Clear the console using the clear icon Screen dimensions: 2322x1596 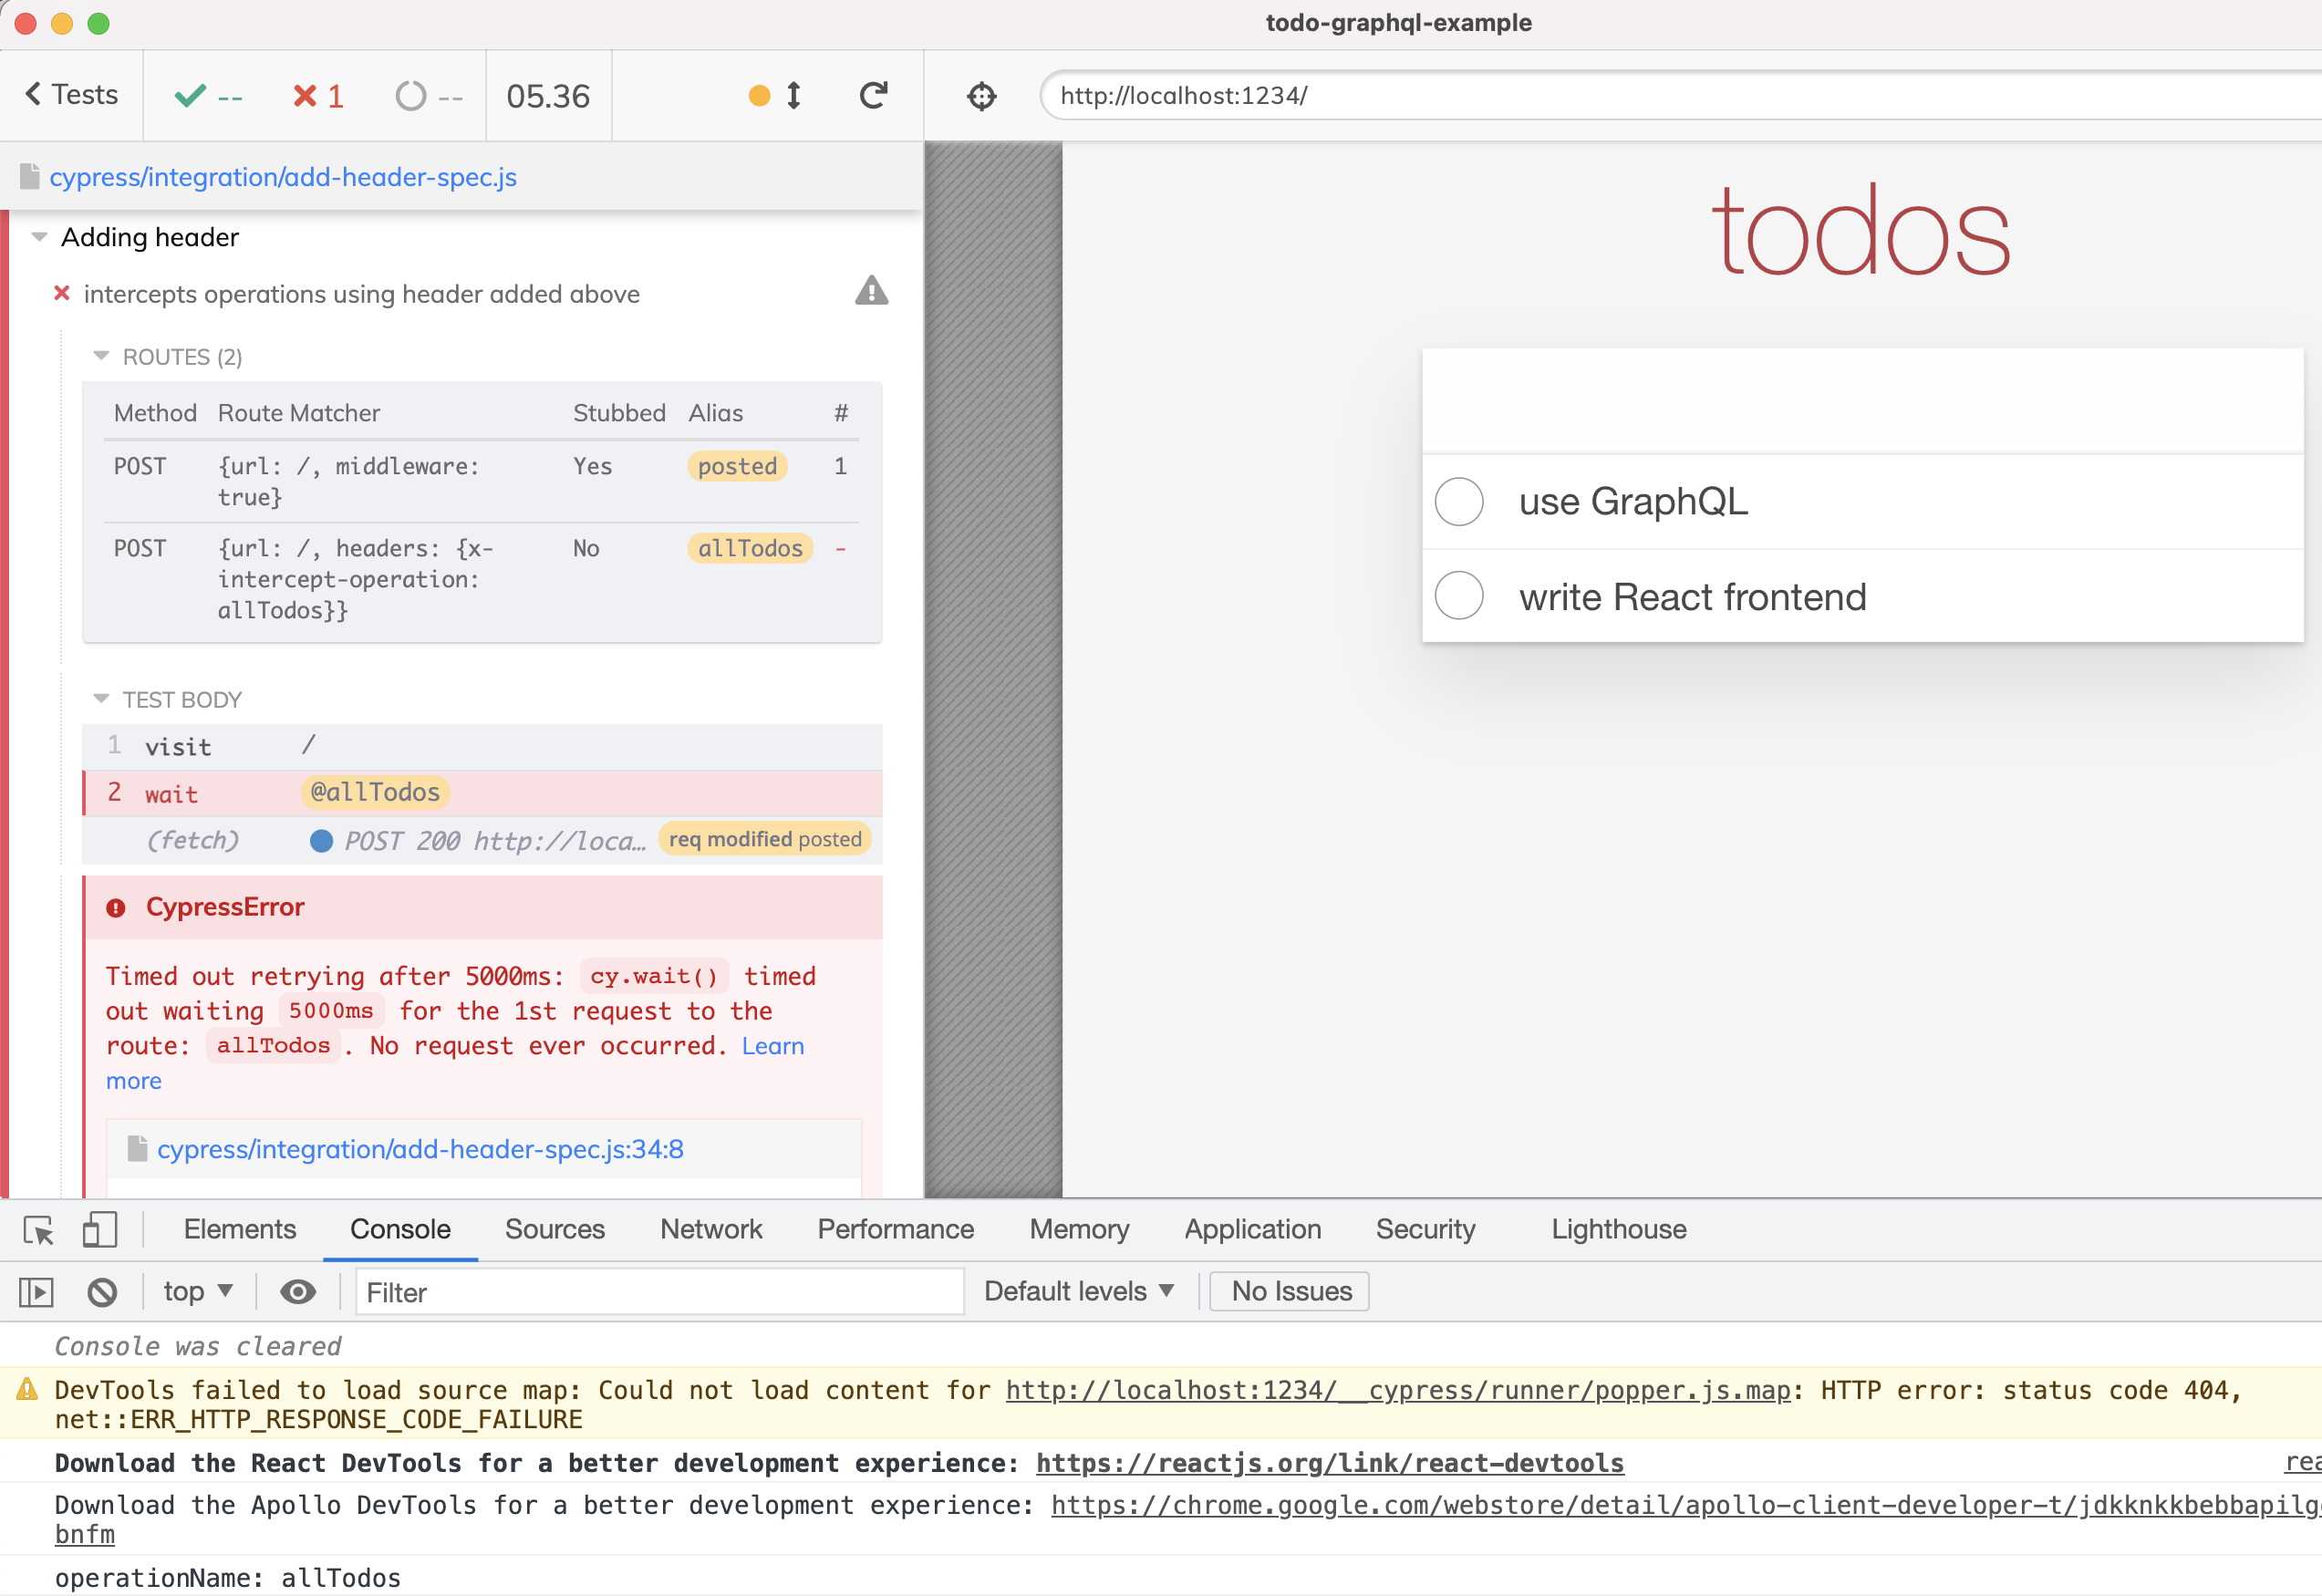pos(103,1291)
